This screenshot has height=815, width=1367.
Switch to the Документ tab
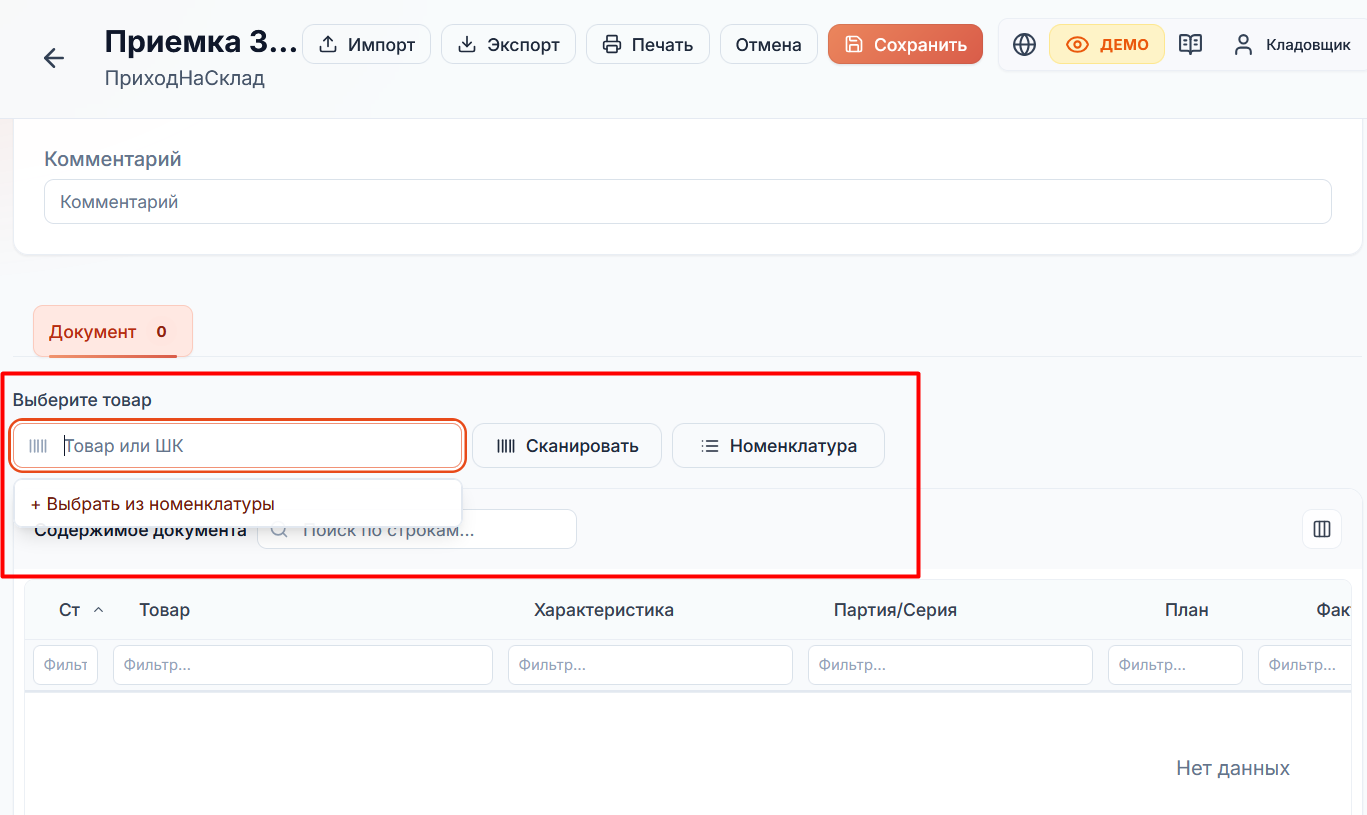tap(113, 331)
